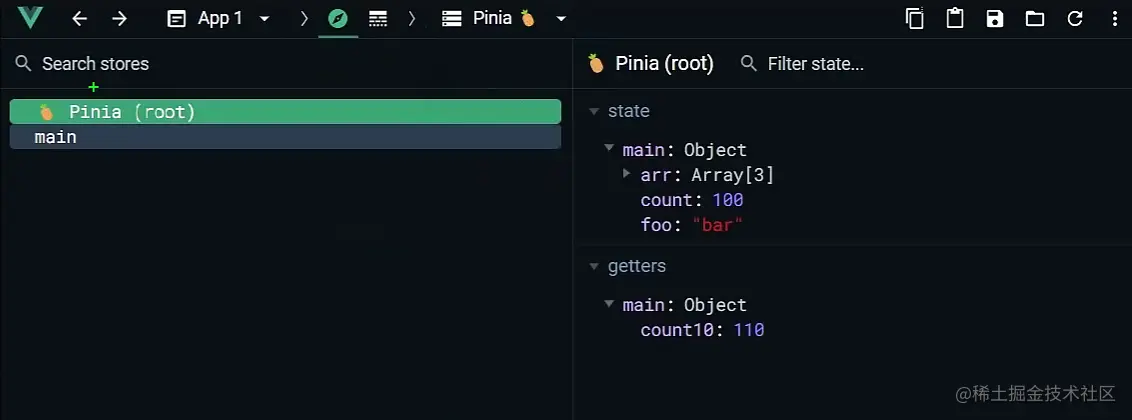Go forward with the right arrow
The height and width of the screenshot is (420, 1132).
coord(119,18)
